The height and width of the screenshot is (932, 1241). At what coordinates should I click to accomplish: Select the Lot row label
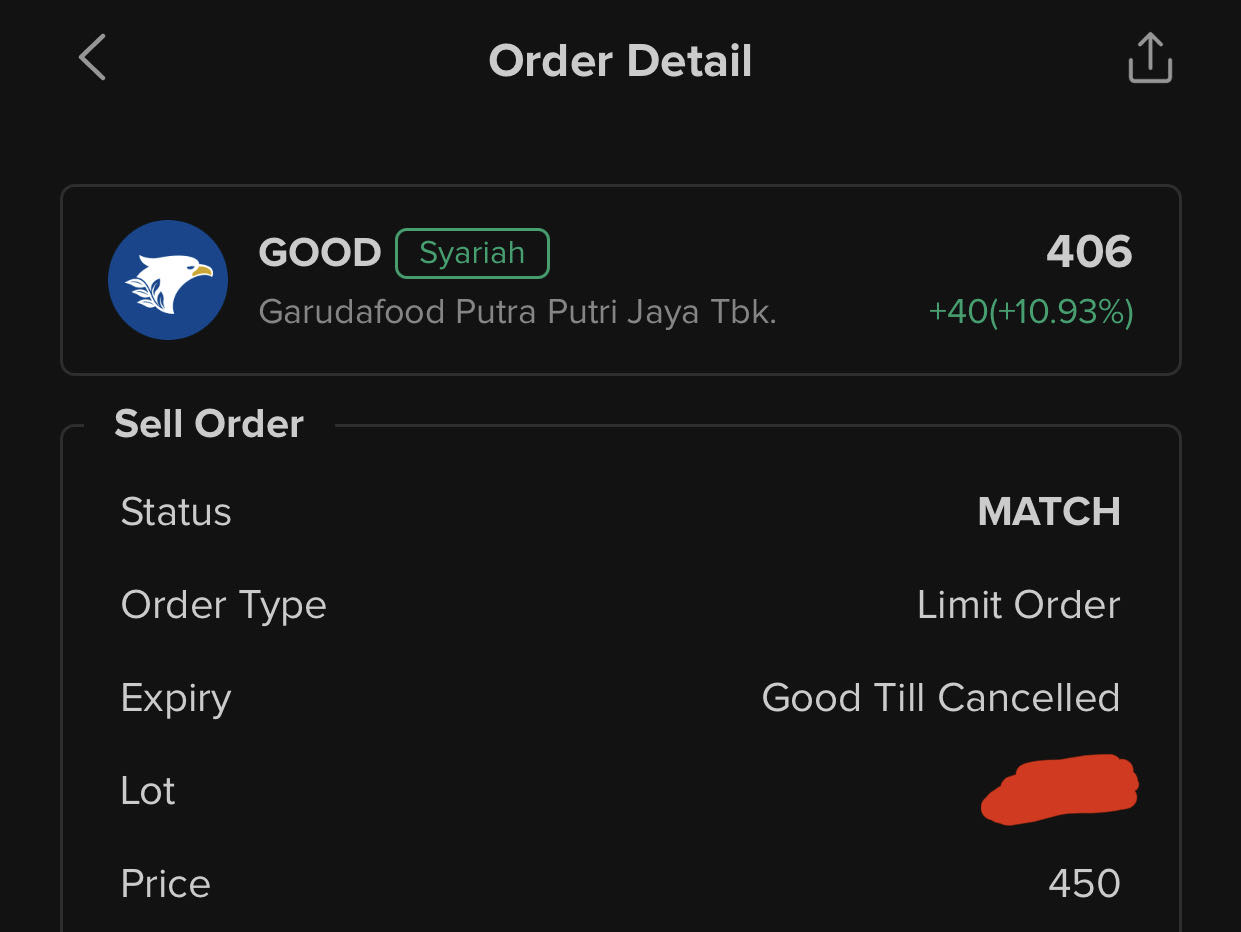[148, 791]
